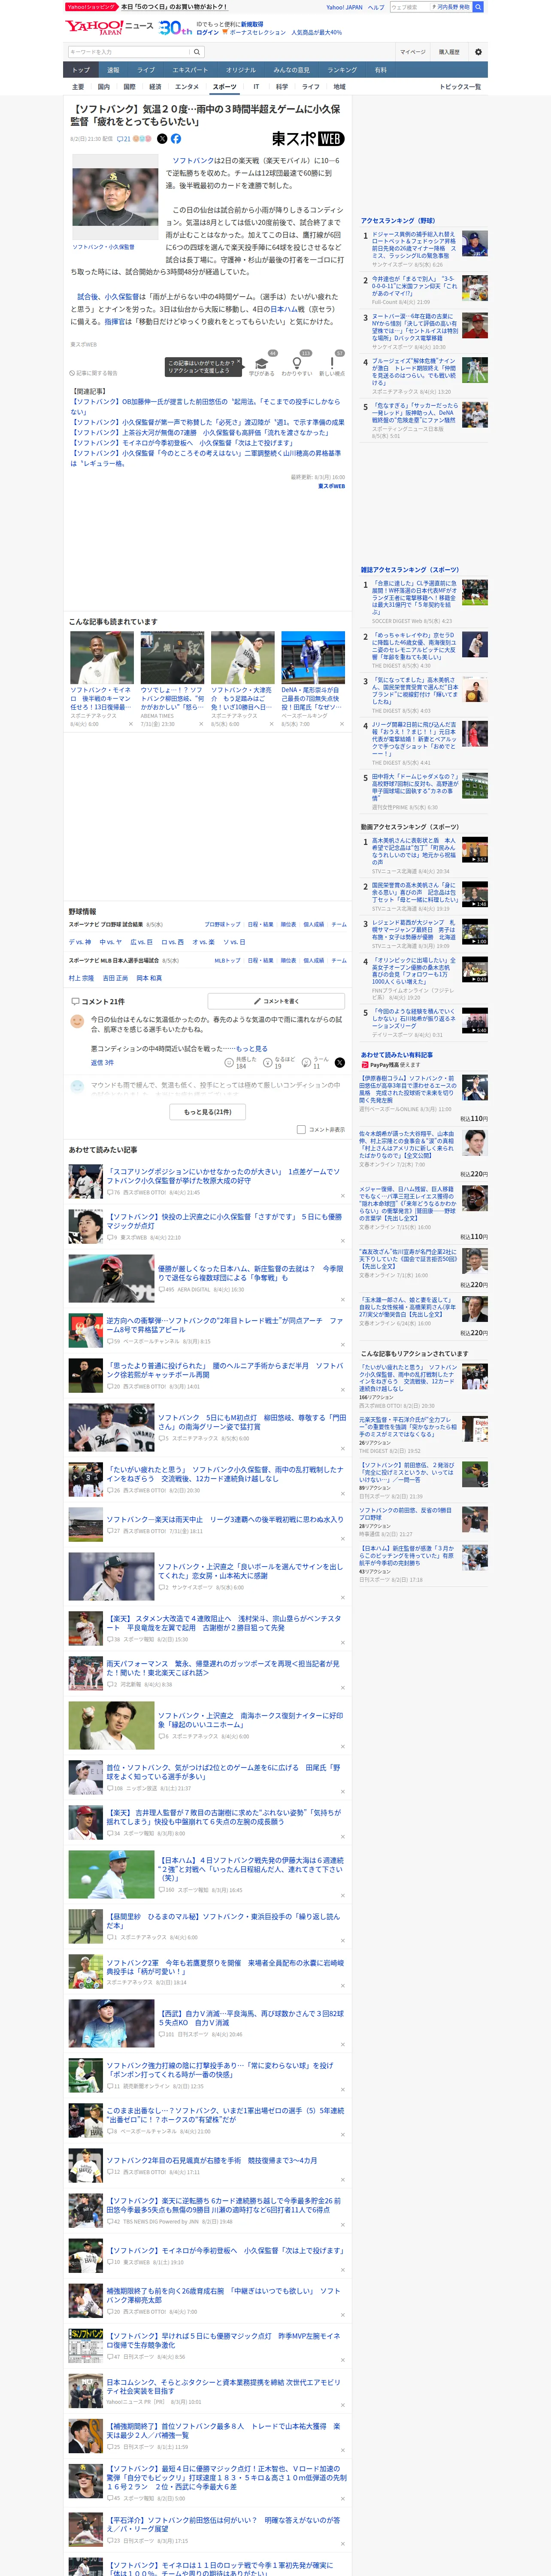Select the ランキング tab
551x2576 pixels.
coord(342,70)
